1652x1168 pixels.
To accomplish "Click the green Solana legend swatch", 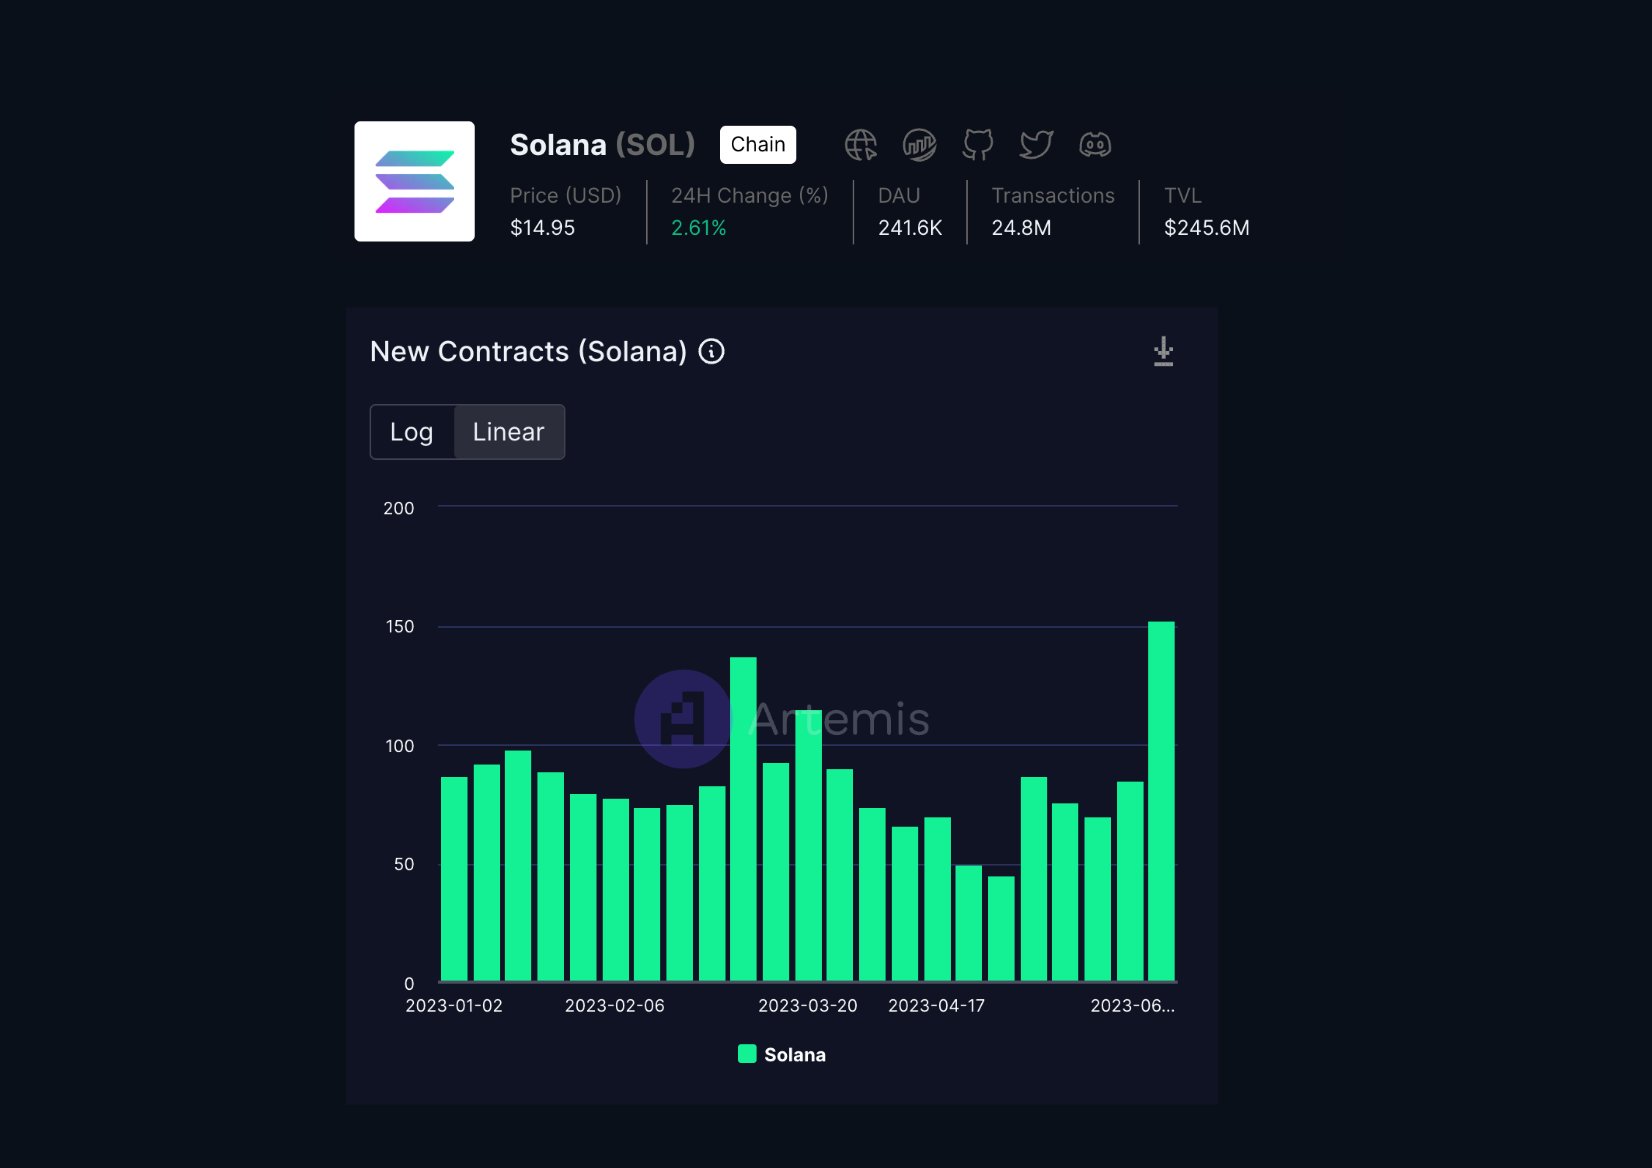I will [x=747, y=1054].
